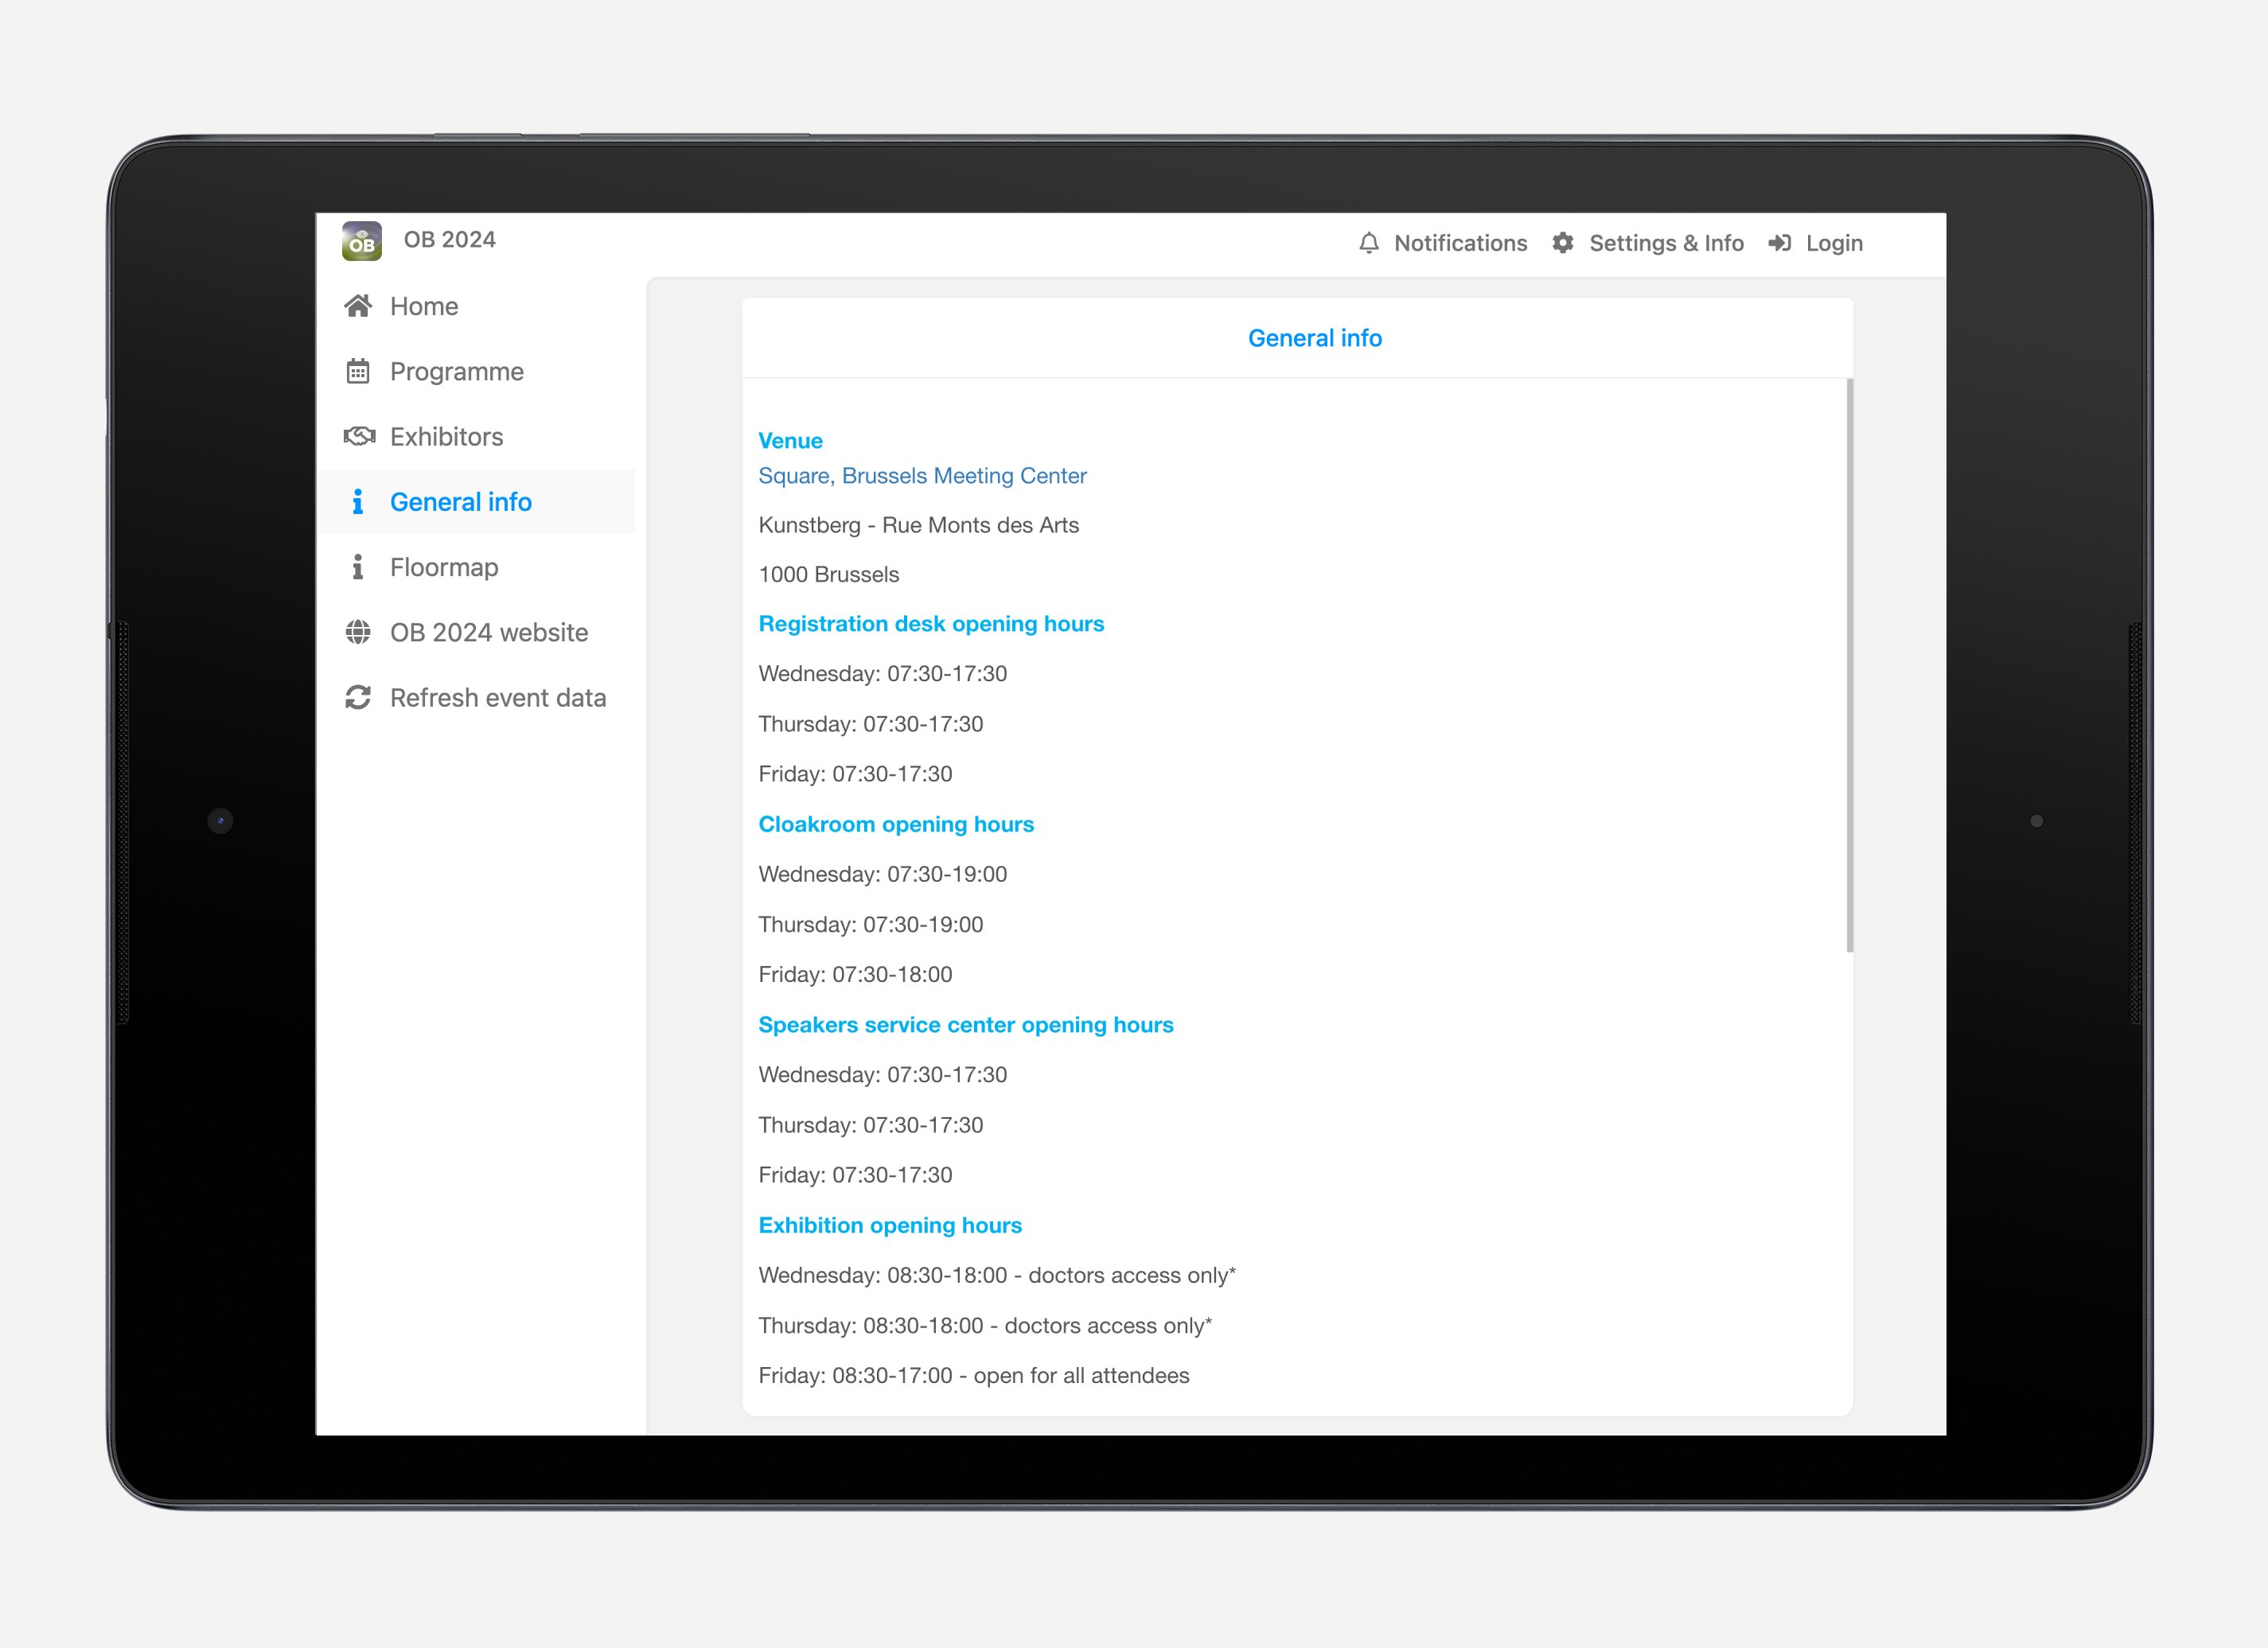Viewport: 2268px width, 1648px height.
Task: Click the globe icon for OB 2024 website
Action: [x=358, y=632]
